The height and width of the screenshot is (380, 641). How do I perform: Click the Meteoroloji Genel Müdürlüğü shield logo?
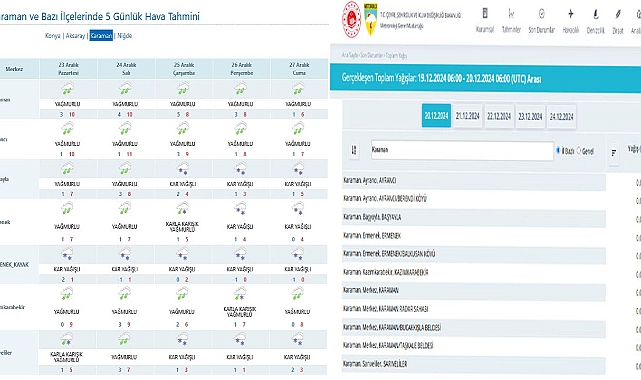coord(370,19)
